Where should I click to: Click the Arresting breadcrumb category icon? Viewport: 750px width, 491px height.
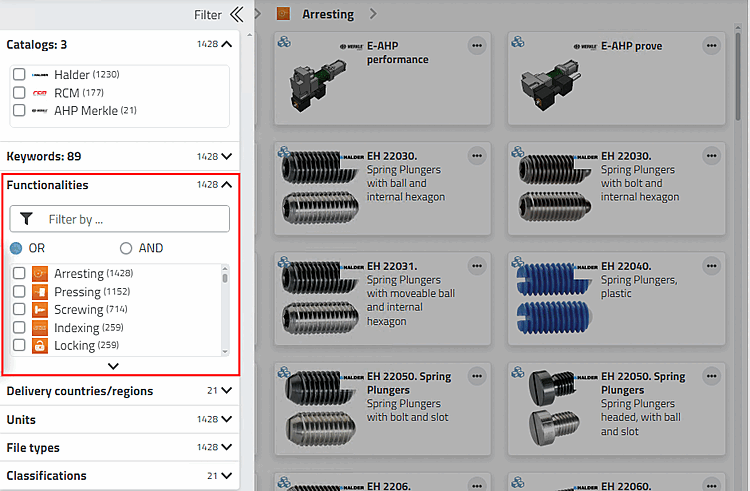(283, 14)
